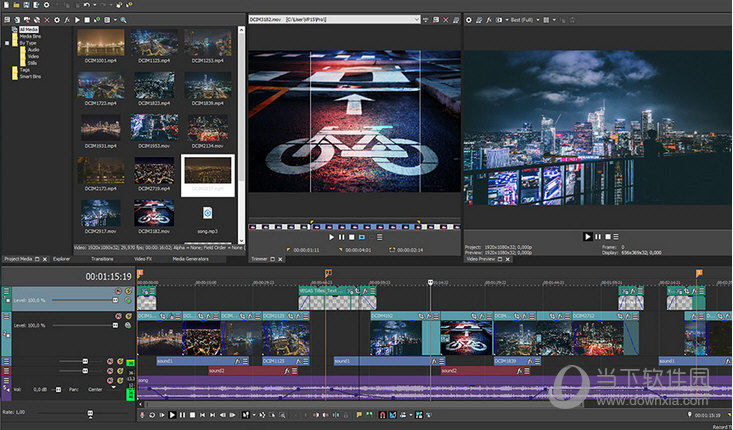Click track 1 Level 100% slider handle
This screenshot has height=430, width=733.
point(115,300)
